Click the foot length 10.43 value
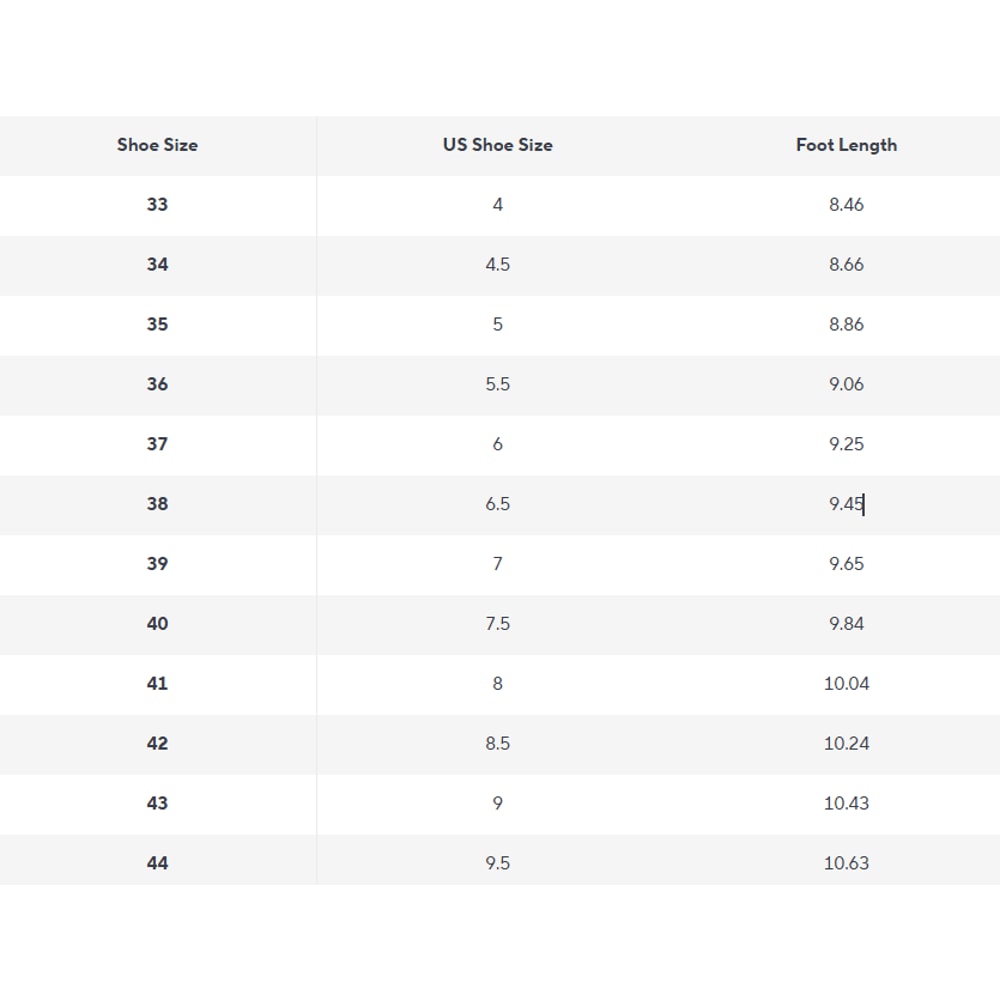1000x1000 pixels. (x=846, y=803)
